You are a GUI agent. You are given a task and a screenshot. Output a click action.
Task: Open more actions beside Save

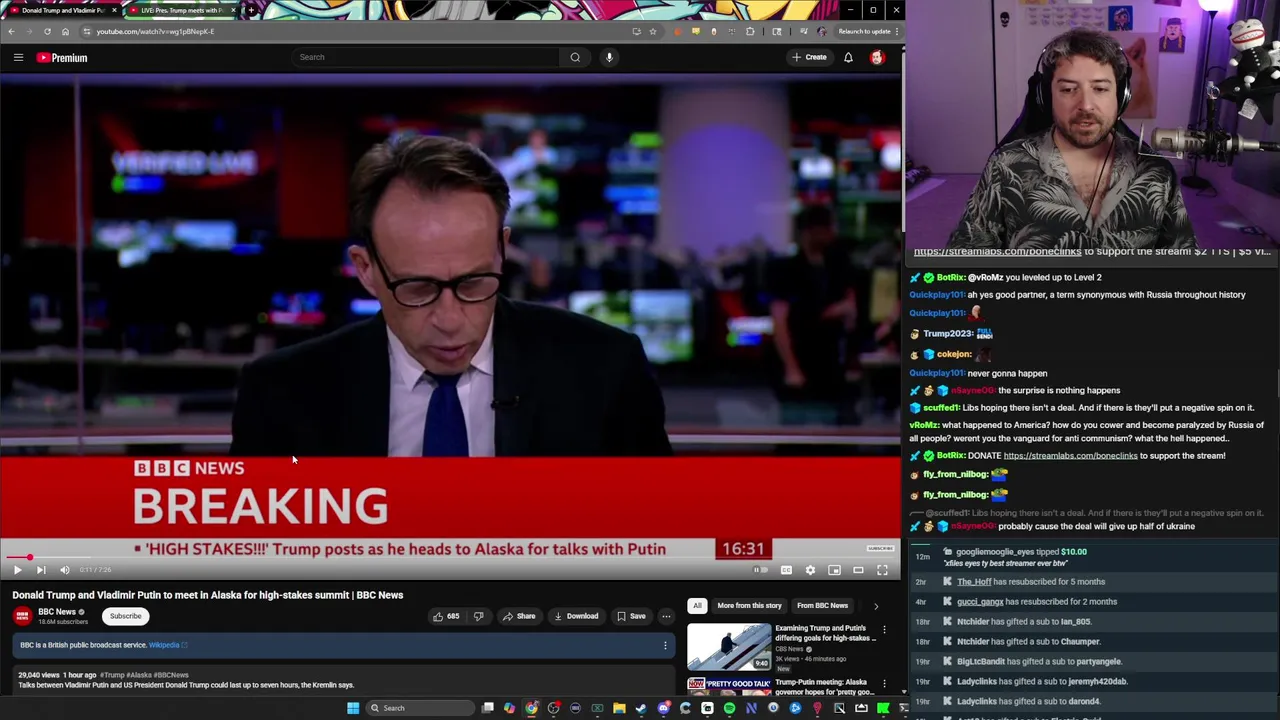[666, 616]
